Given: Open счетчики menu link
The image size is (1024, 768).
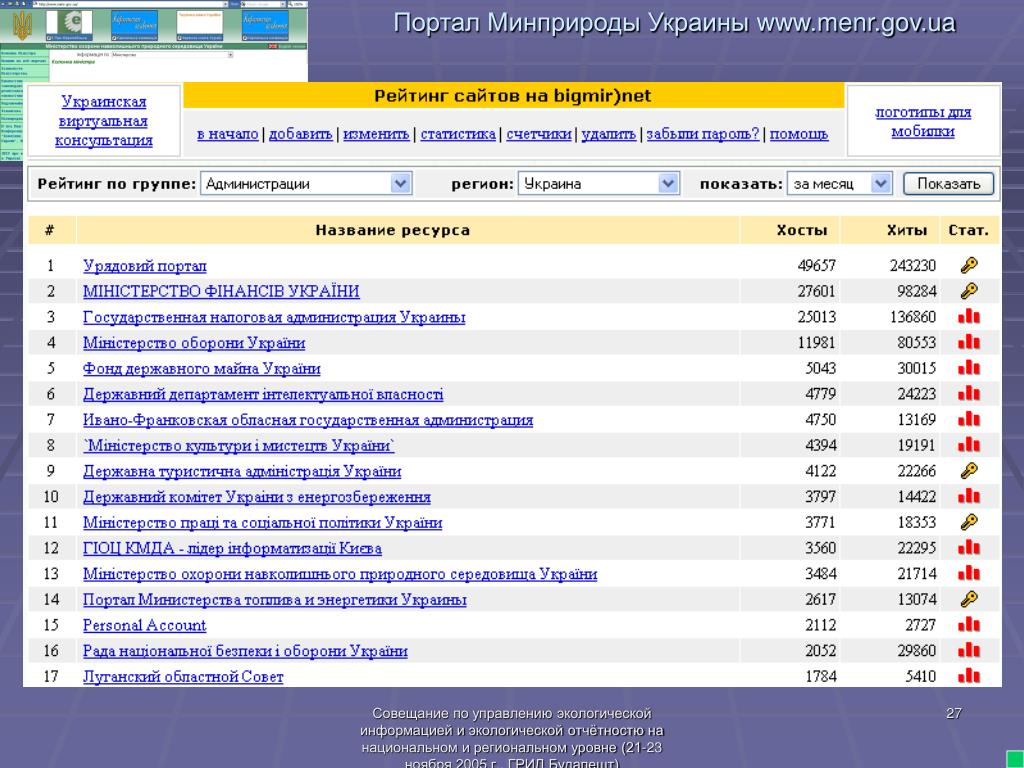Looking at the screenshot, I should (539, 134).
